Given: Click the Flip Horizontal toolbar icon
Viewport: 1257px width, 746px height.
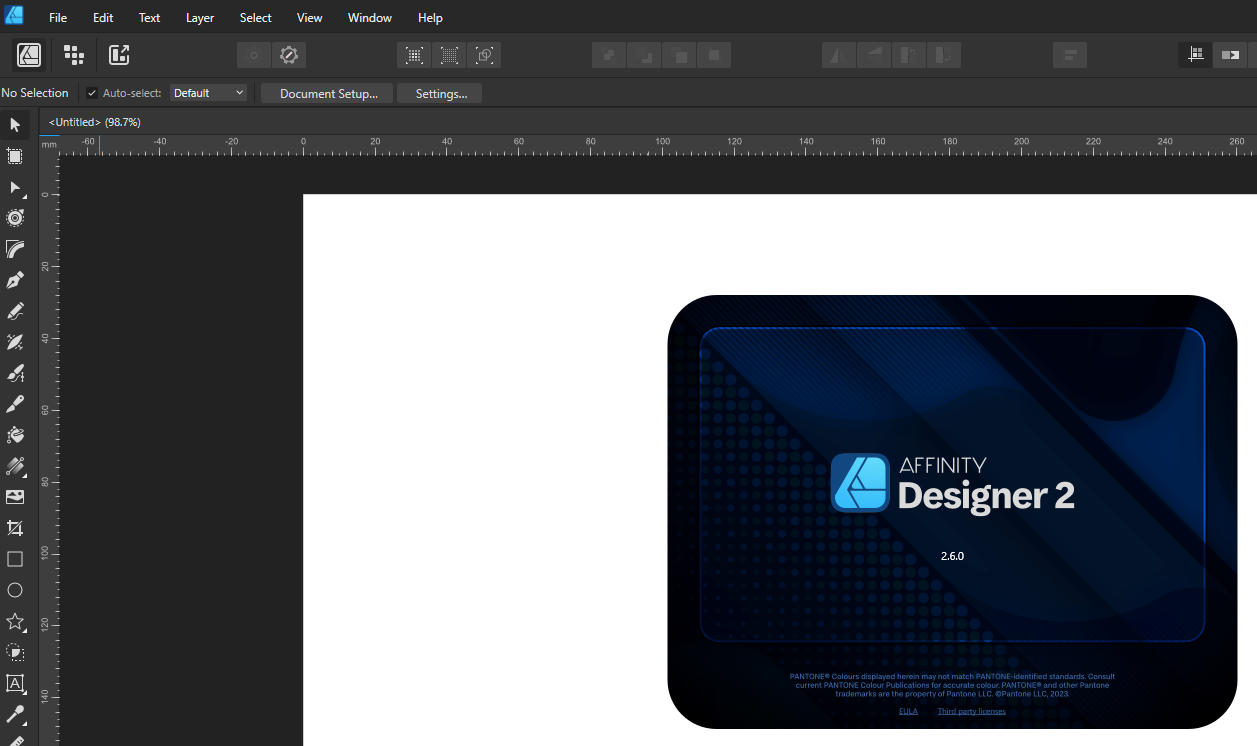Looking at the screenshot, I should coord(839,55).
